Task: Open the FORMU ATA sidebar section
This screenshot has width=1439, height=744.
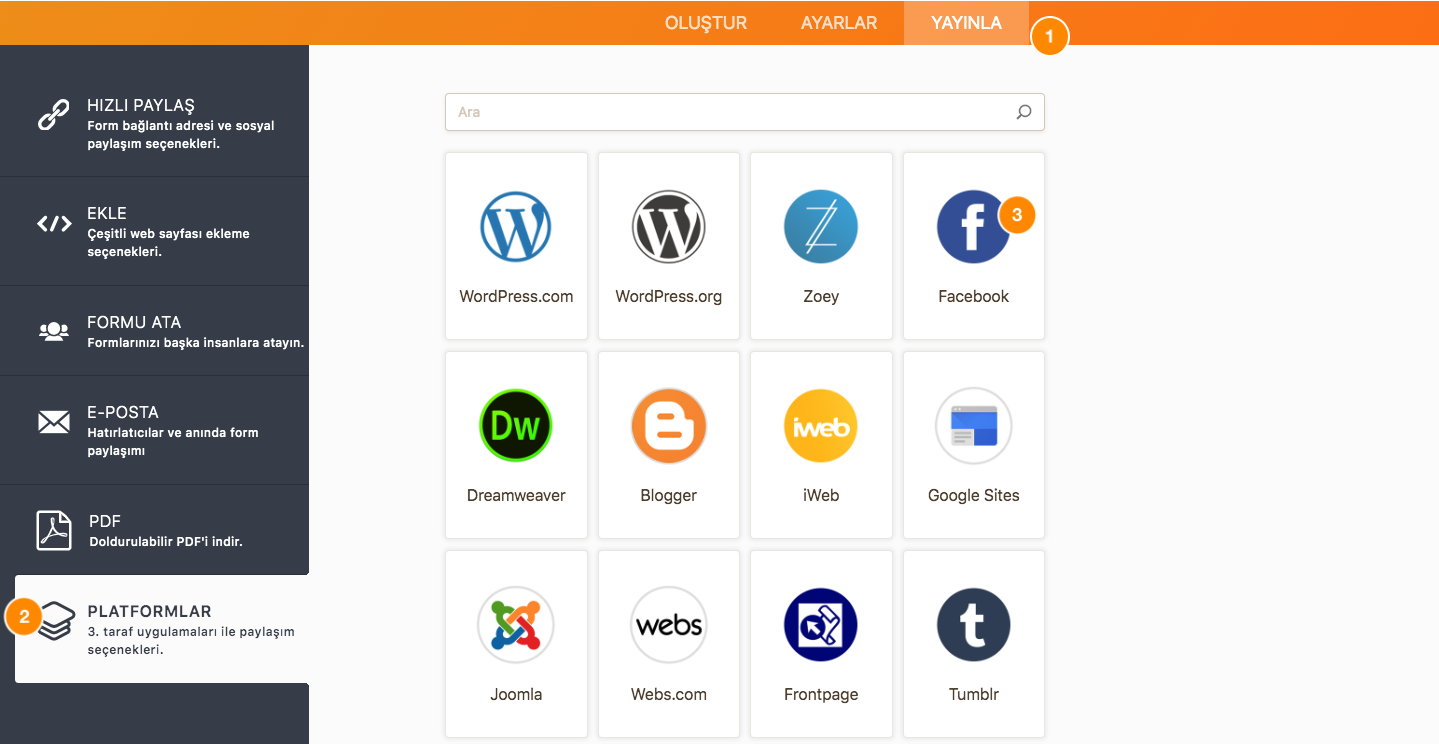Action: (x=154, y=331)
